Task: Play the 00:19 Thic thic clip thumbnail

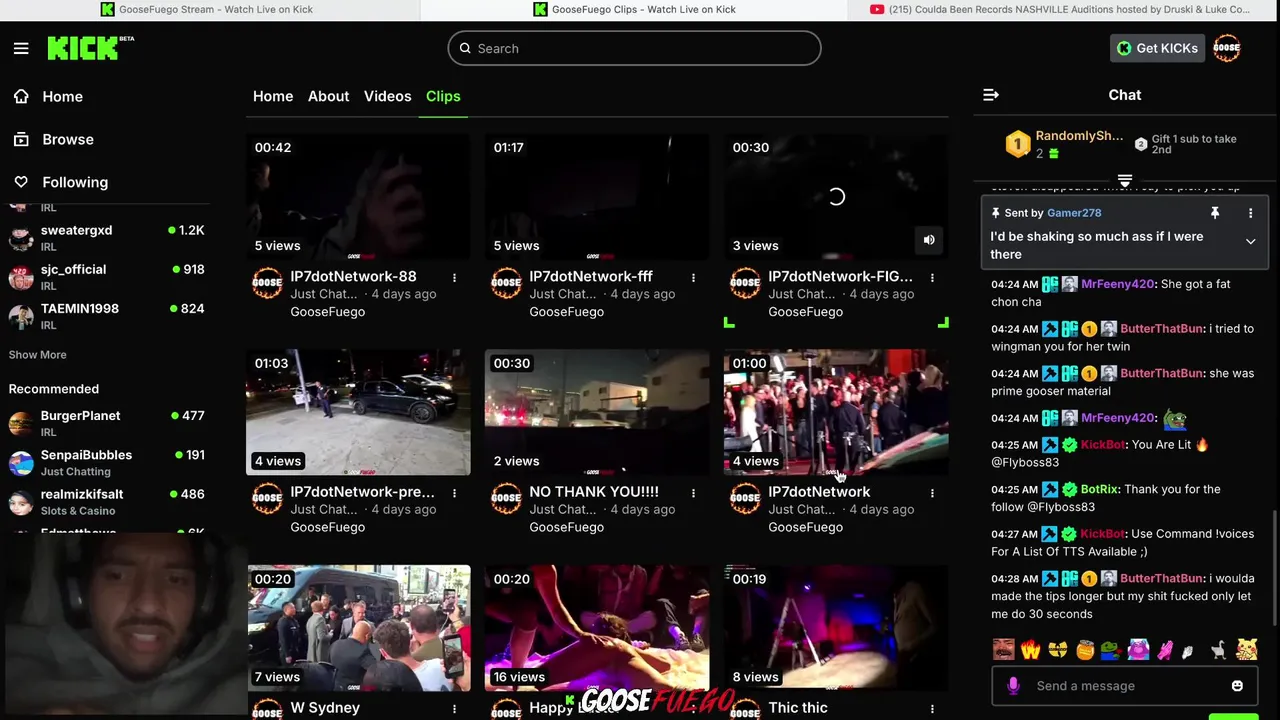Action: 836,628
